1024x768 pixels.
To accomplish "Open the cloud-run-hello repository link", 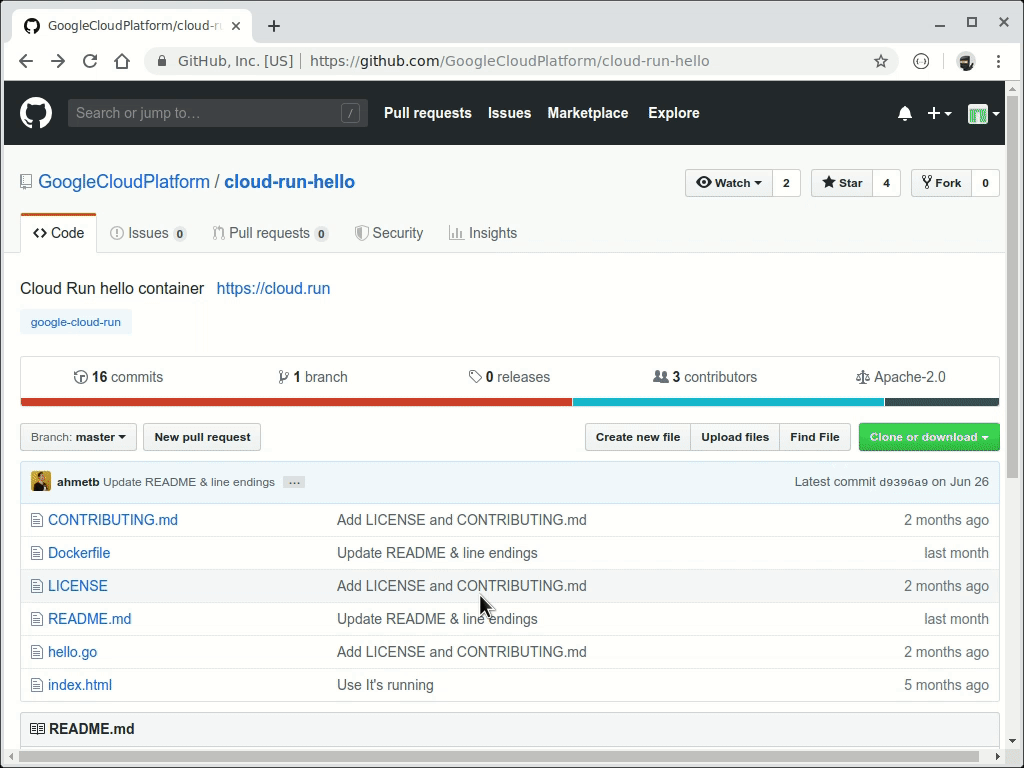I will click(289, 182).
